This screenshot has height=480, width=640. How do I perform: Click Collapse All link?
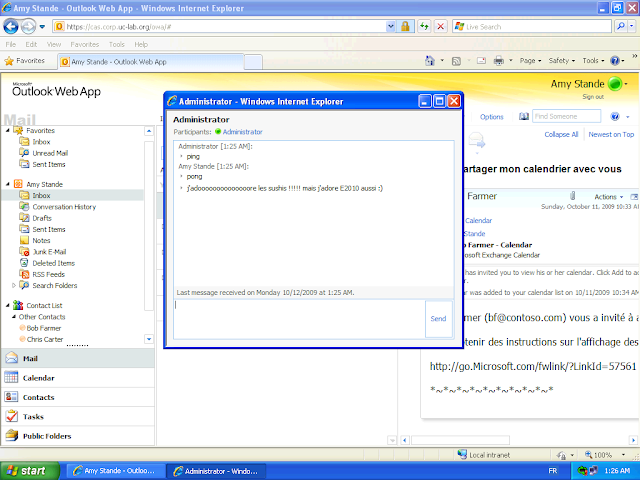[561, 134]
